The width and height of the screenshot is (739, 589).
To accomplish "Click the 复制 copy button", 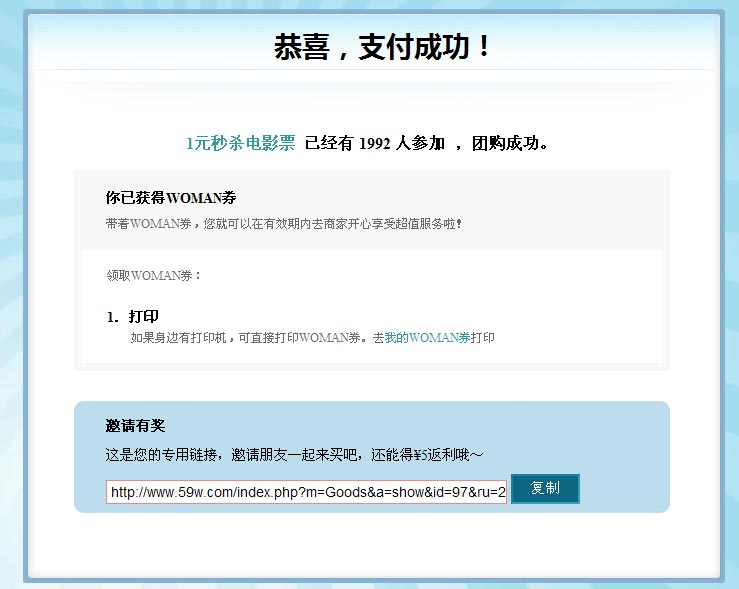I will click(x=545, y=489).
